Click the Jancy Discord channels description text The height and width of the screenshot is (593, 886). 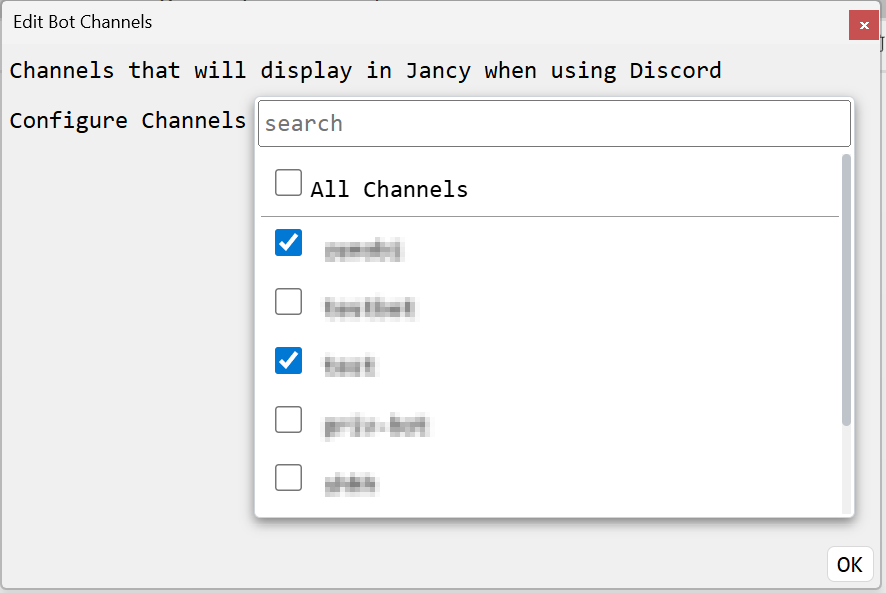click(x=366, y=71)
